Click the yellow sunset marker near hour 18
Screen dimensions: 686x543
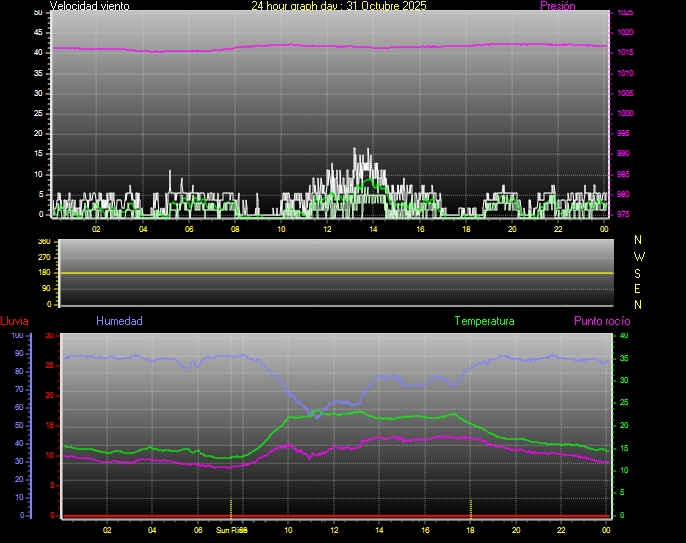471,507
